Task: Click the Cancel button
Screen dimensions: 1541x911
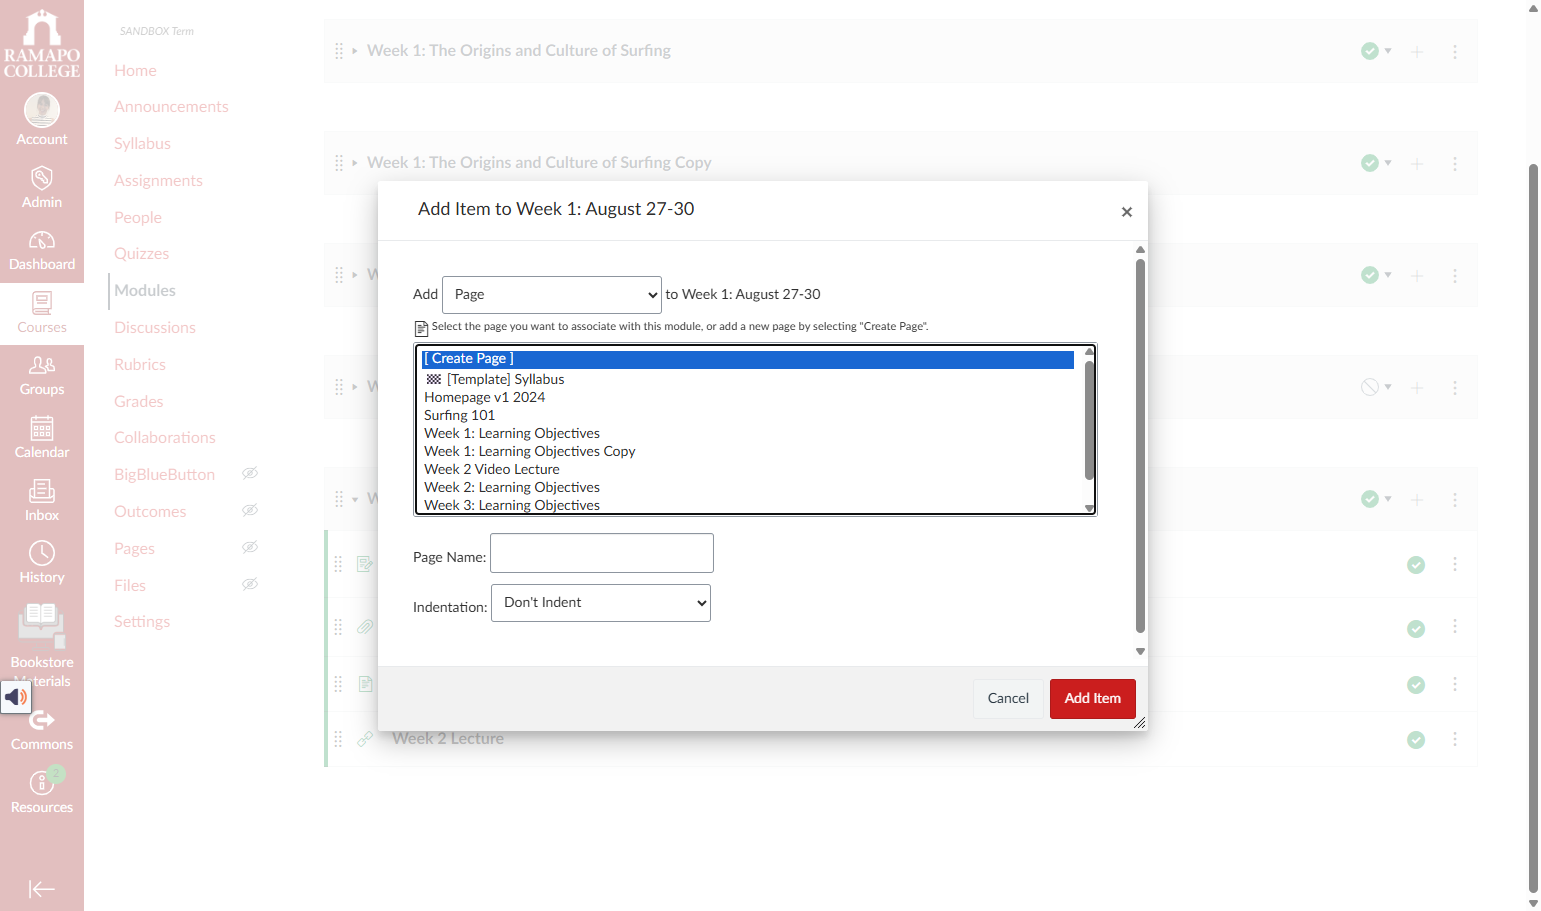Action: (1008, 699)
